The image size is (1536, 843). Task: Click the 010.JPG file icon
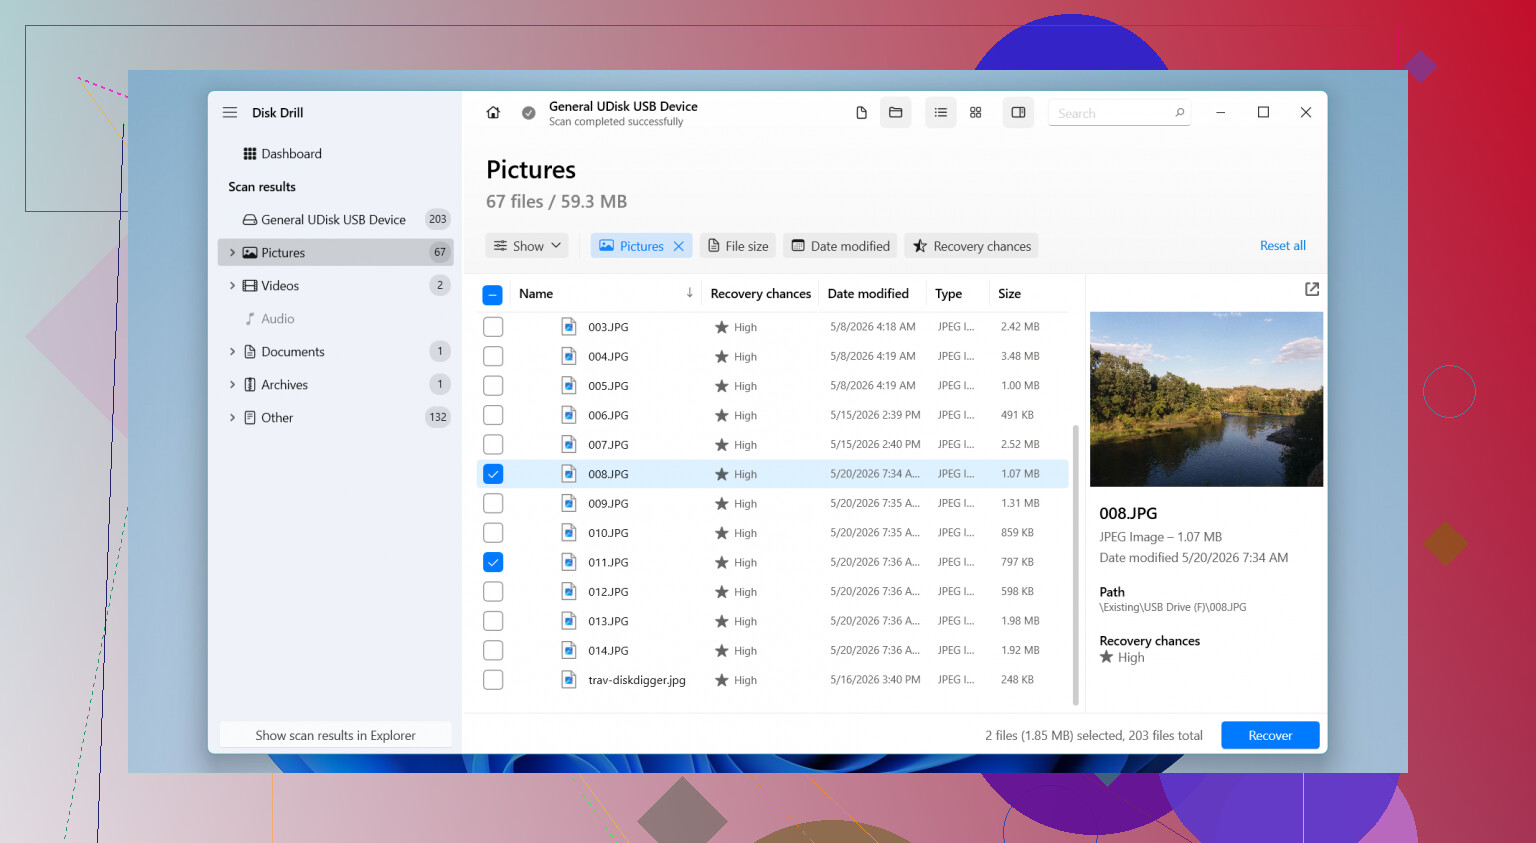click(x=569, y=533)
